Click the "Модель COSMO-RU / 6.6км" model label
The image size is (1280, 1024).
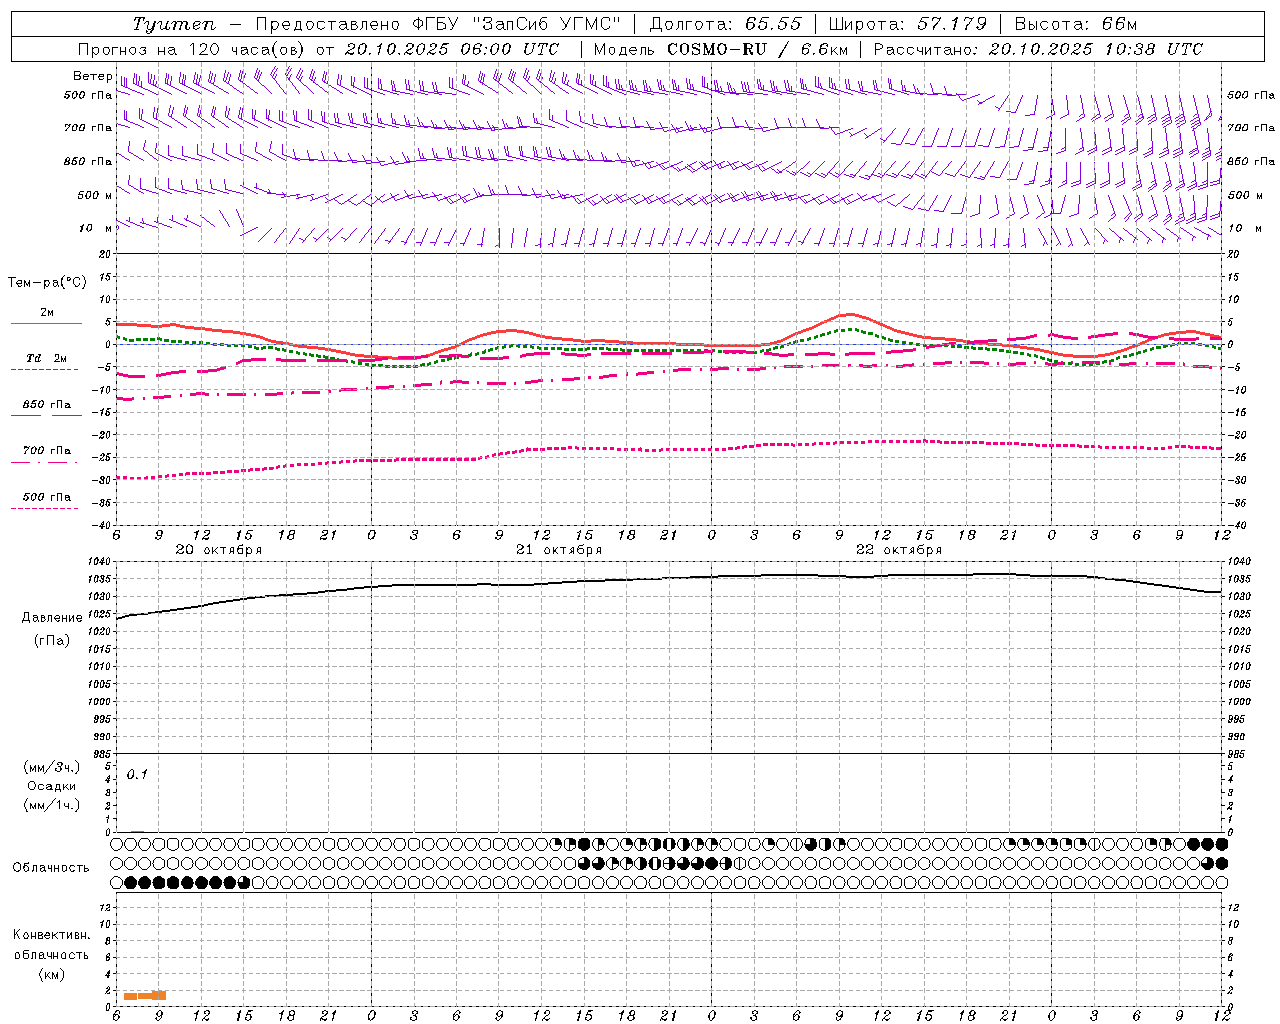(x=721, y=49)
